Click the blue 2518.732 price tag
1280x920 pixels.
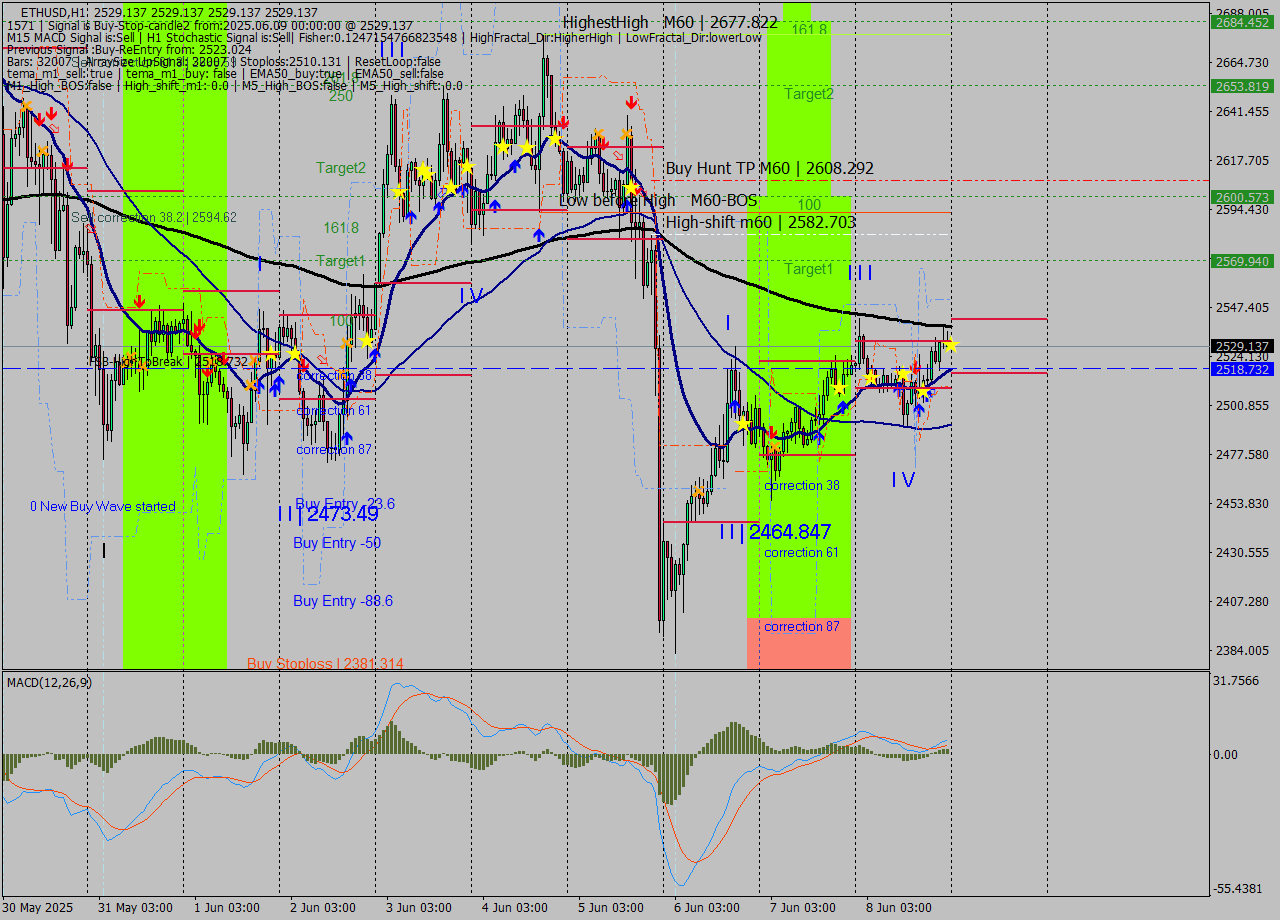1243,369
